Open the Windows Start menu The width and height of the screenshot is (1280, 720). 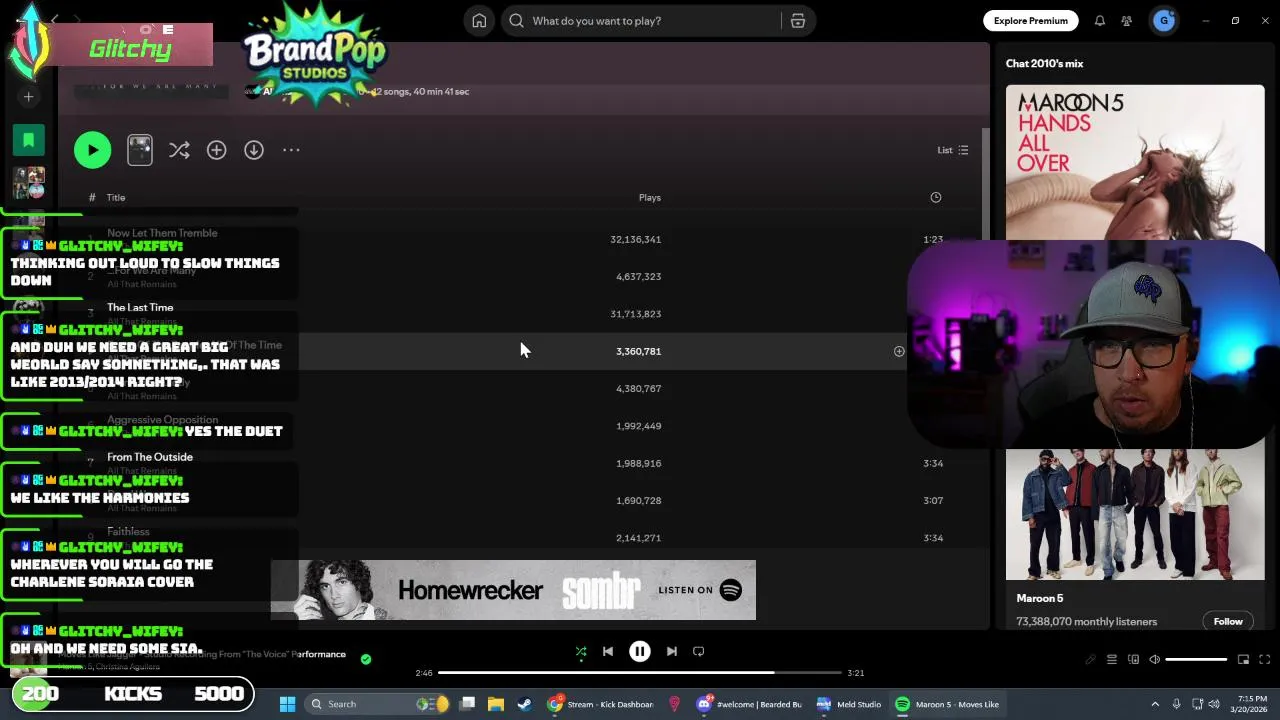[x=287, y=704]
